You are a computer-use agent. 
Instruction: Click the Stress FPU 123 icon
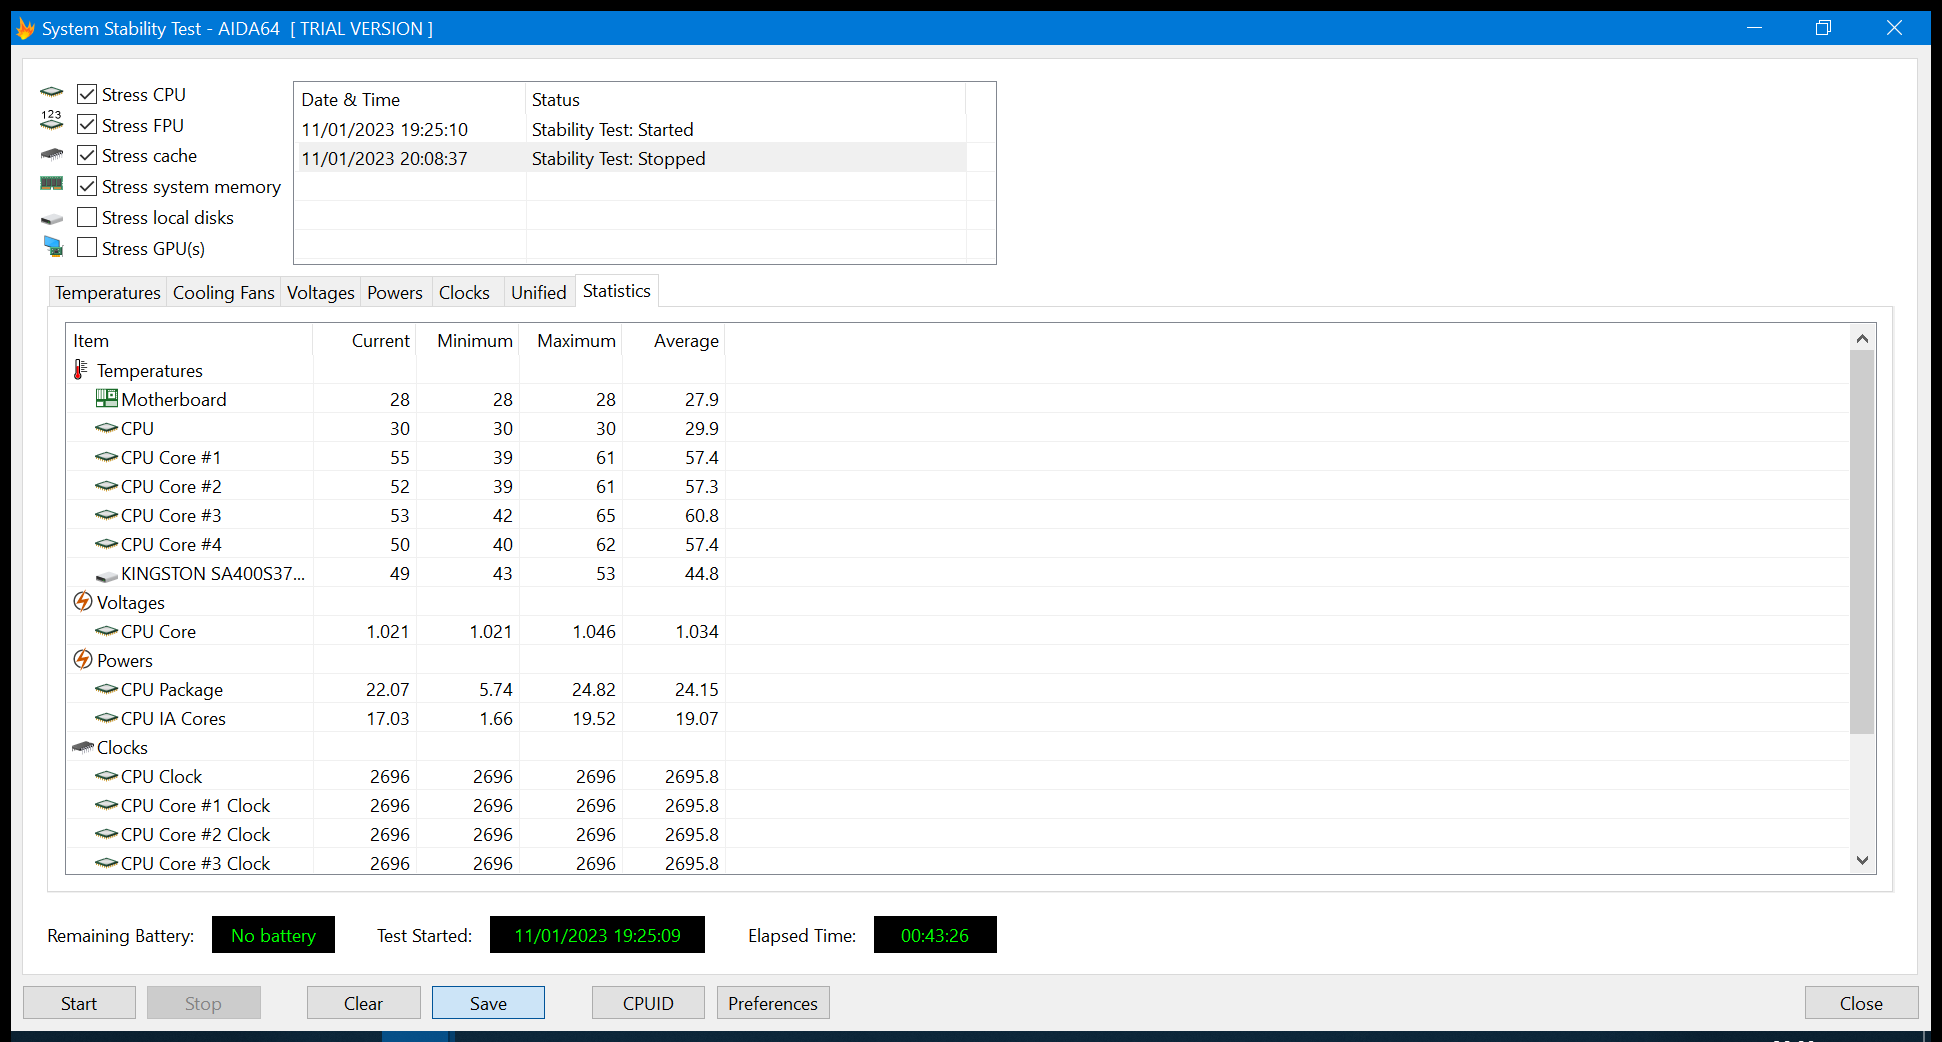[52, 121]
